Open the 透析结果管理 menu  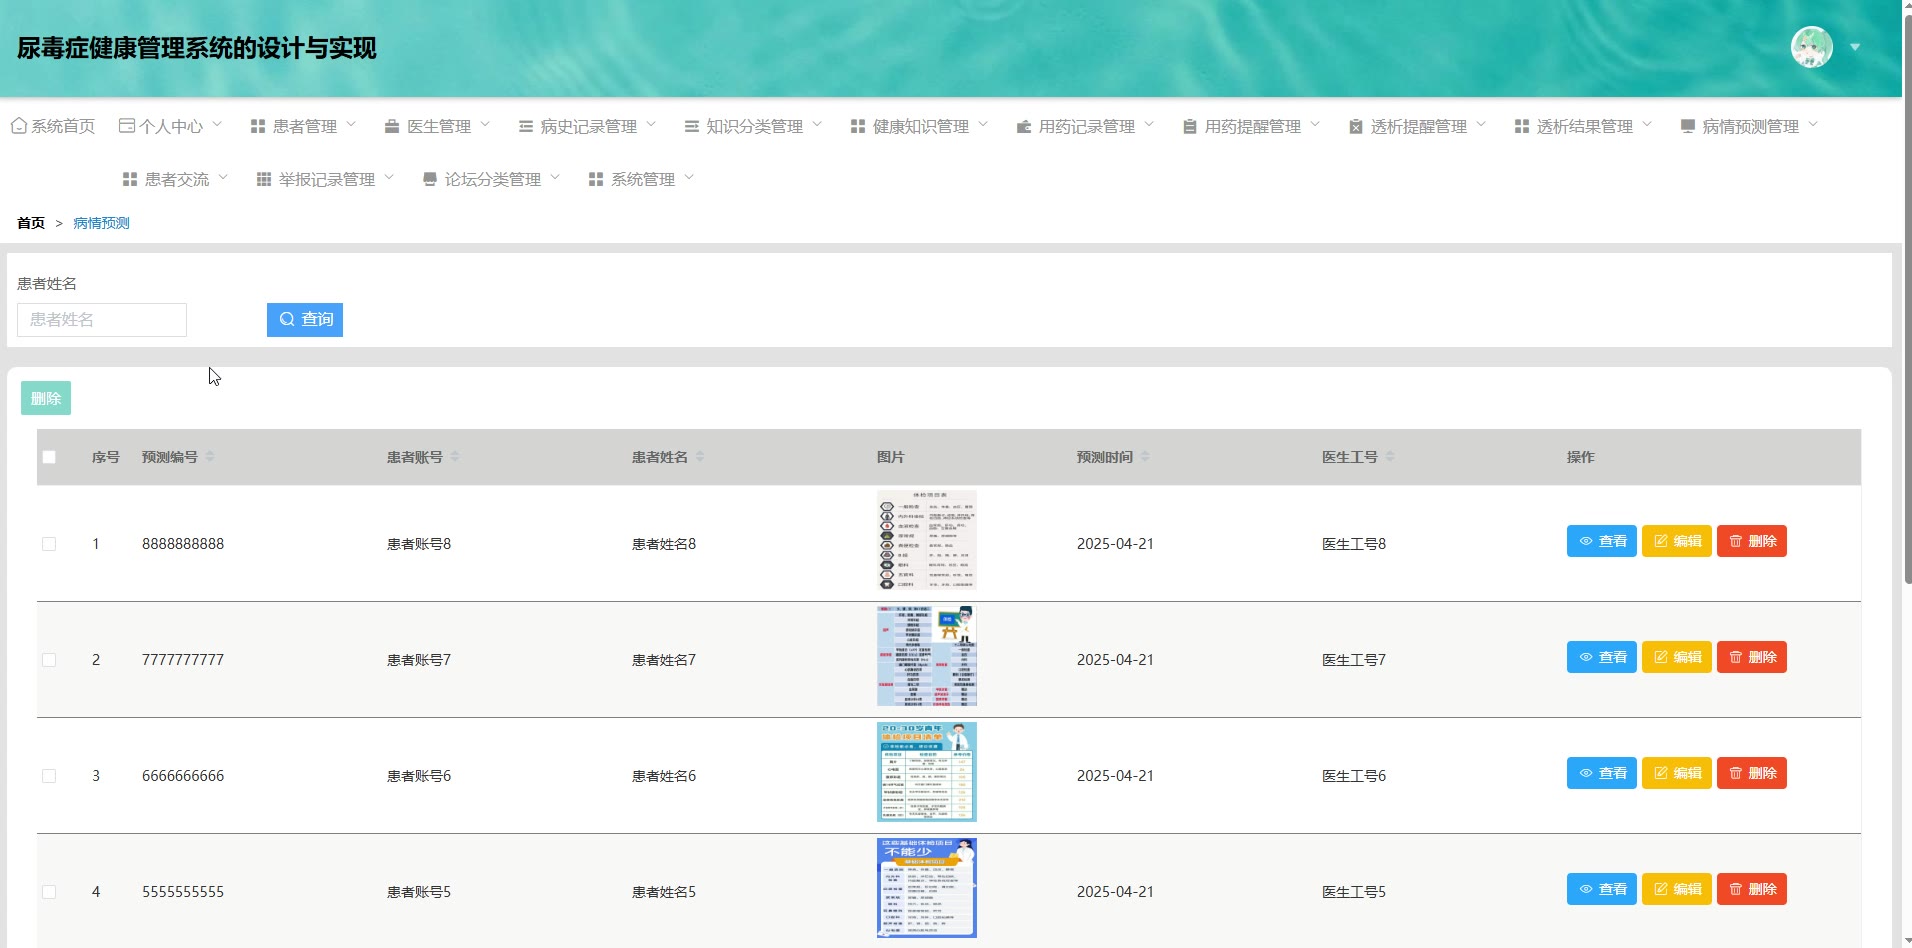(x=1583, y=126)
